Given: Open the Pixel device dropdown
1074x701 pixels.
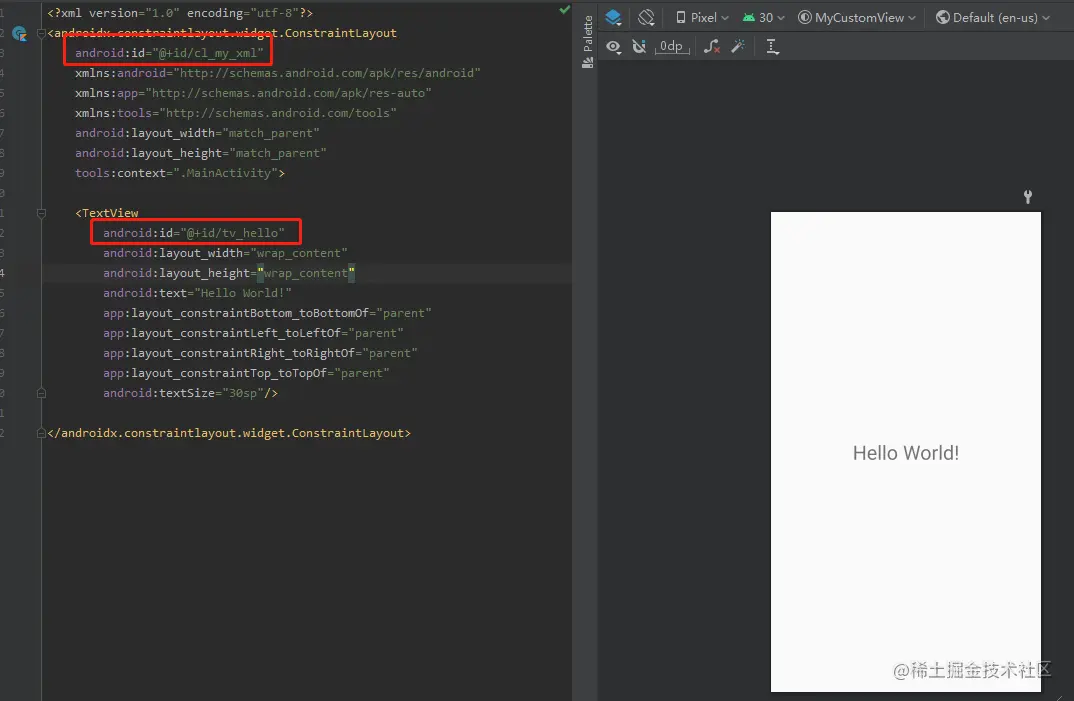Looking at the screenshot, I should (702, 18).
